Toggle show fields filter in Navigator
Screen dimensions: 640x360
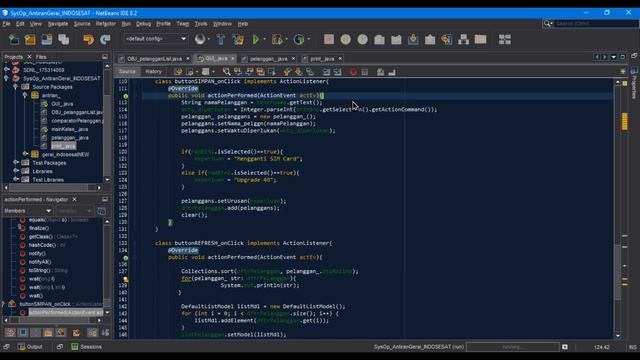click(x=23, y=332)
